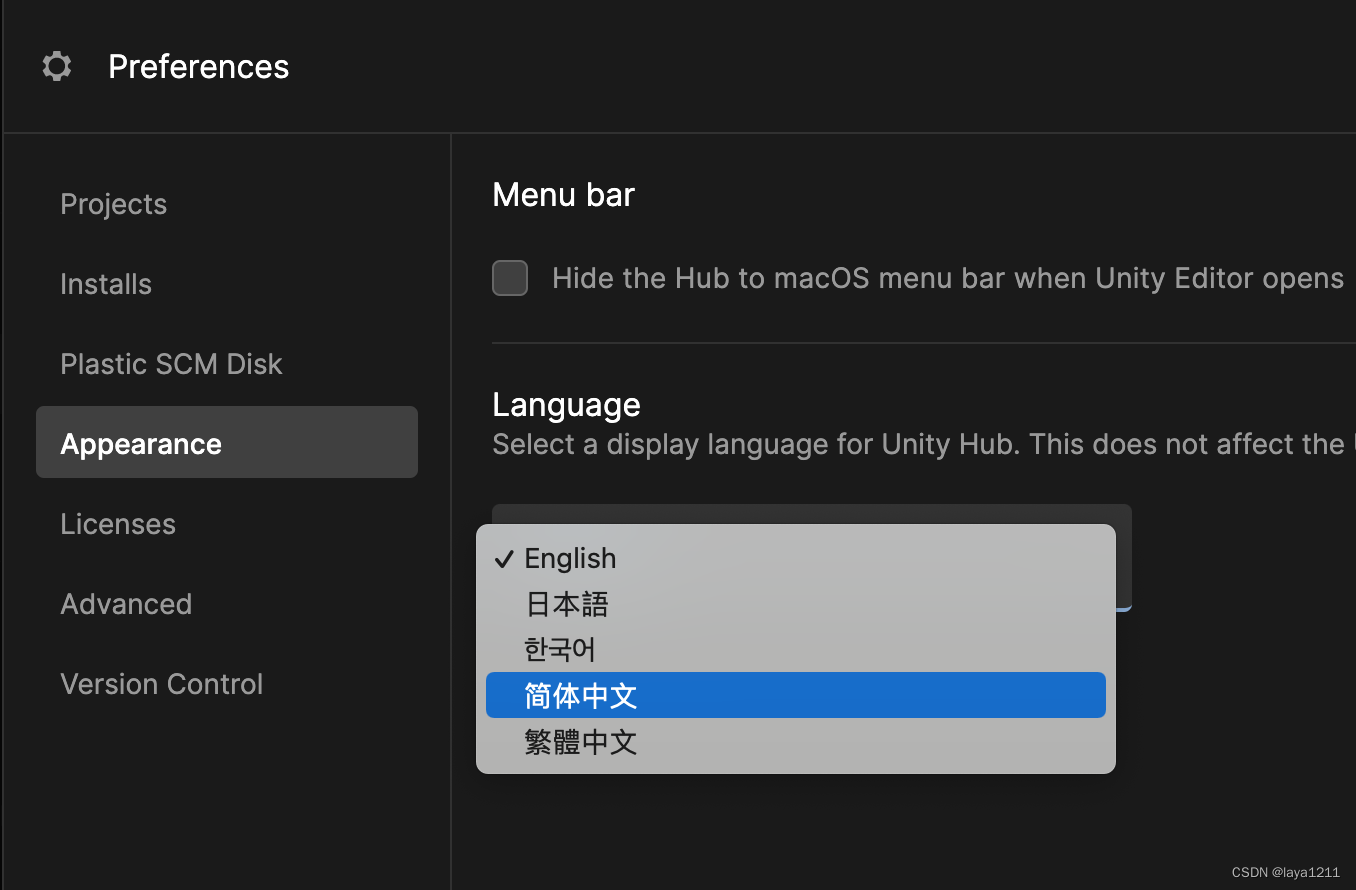This screenshot has width=1356, height=890.
Task: Open the Projects preferences section
Action: 113,204
